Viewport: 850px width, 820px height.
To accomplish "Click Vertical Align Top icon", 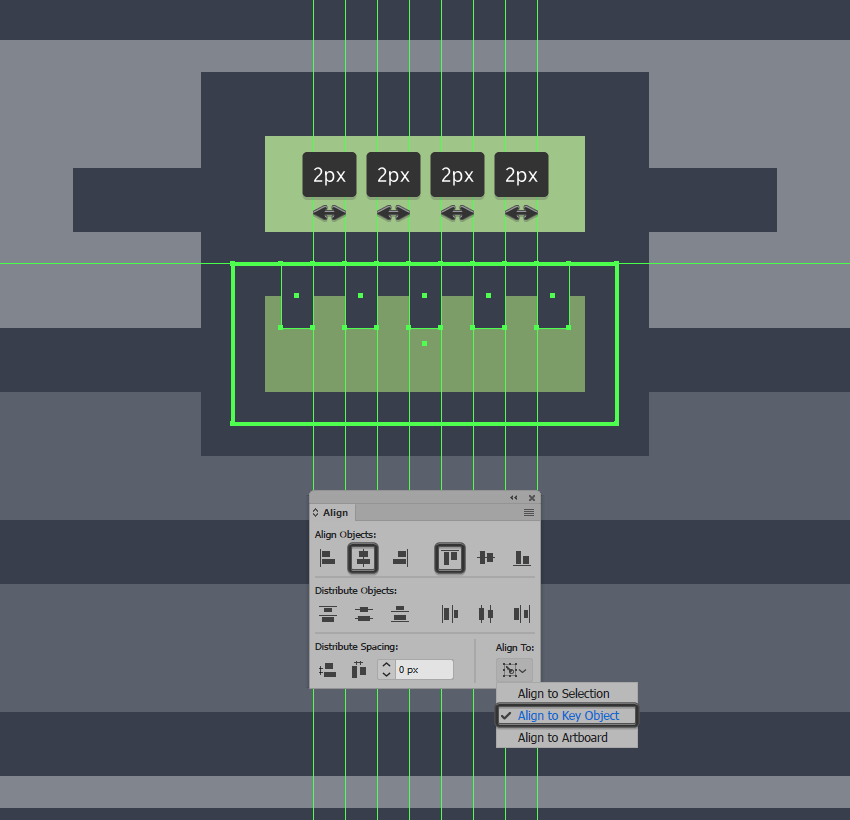I will tap(449, 558).
